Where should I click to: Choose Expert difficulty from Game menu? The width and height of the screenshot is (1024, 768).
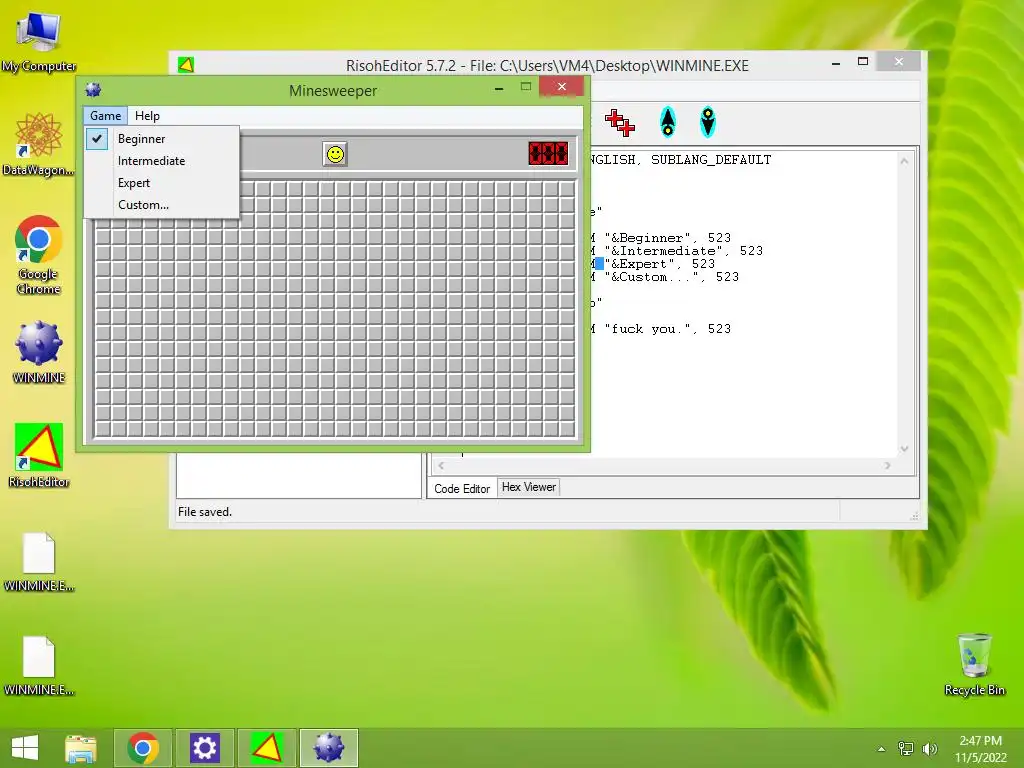[x=161, y=183]
